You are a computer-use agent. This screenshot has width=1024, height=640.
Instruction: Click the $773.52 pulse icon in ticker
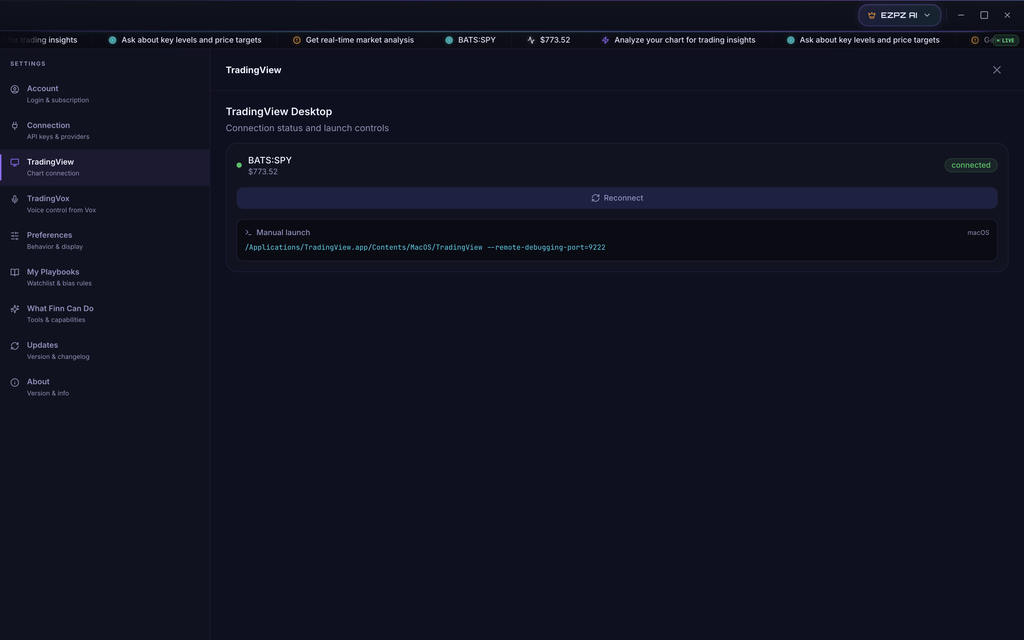pos(531,40)
